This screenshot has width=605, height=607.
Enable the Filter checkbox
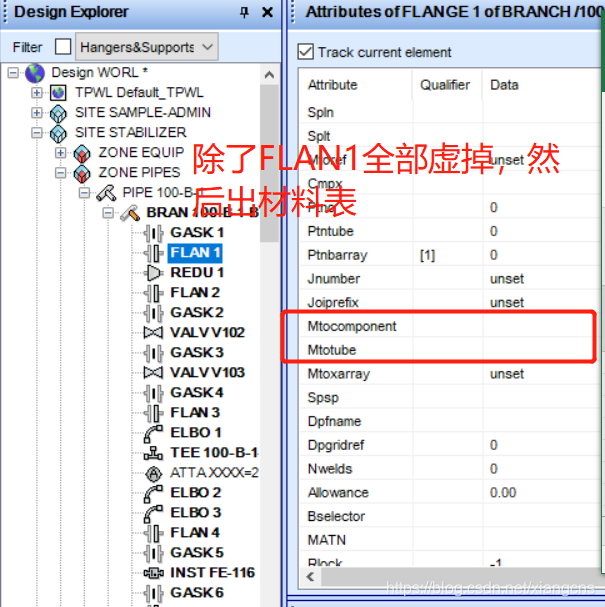tap(63, 47)
